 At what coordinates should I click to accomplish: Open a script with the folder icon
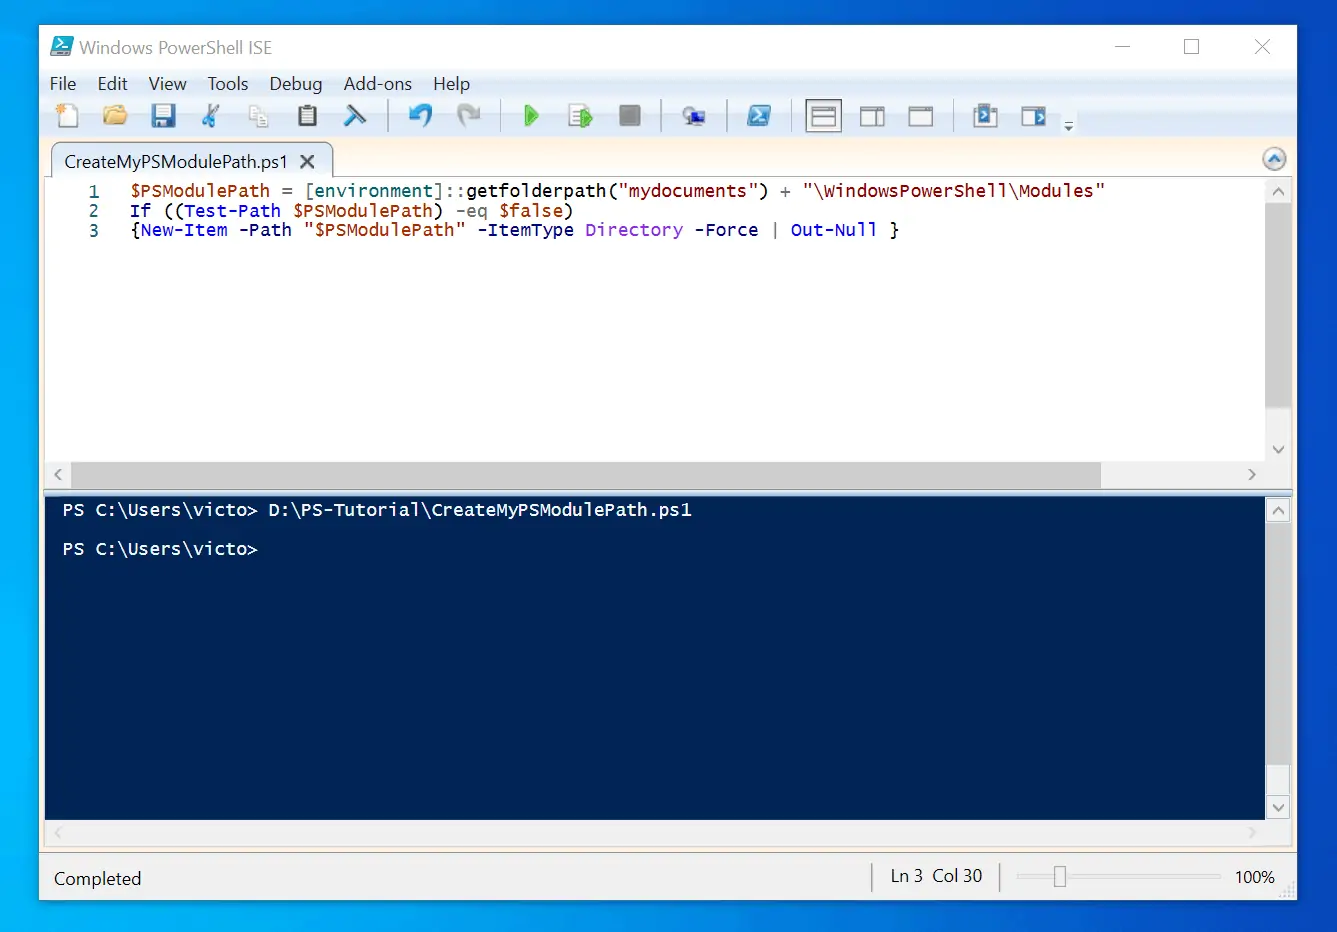115,116
